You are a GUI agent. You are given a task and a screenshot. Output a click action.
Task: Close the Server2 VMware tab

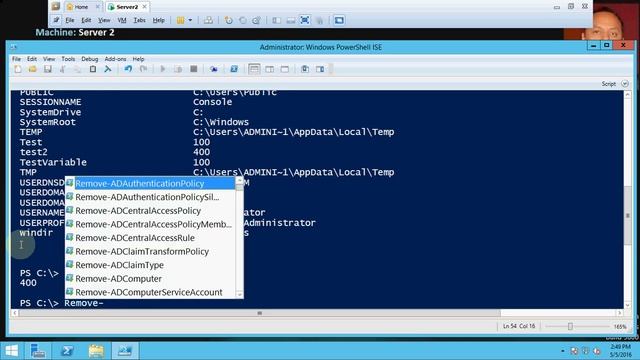(144, 7)
